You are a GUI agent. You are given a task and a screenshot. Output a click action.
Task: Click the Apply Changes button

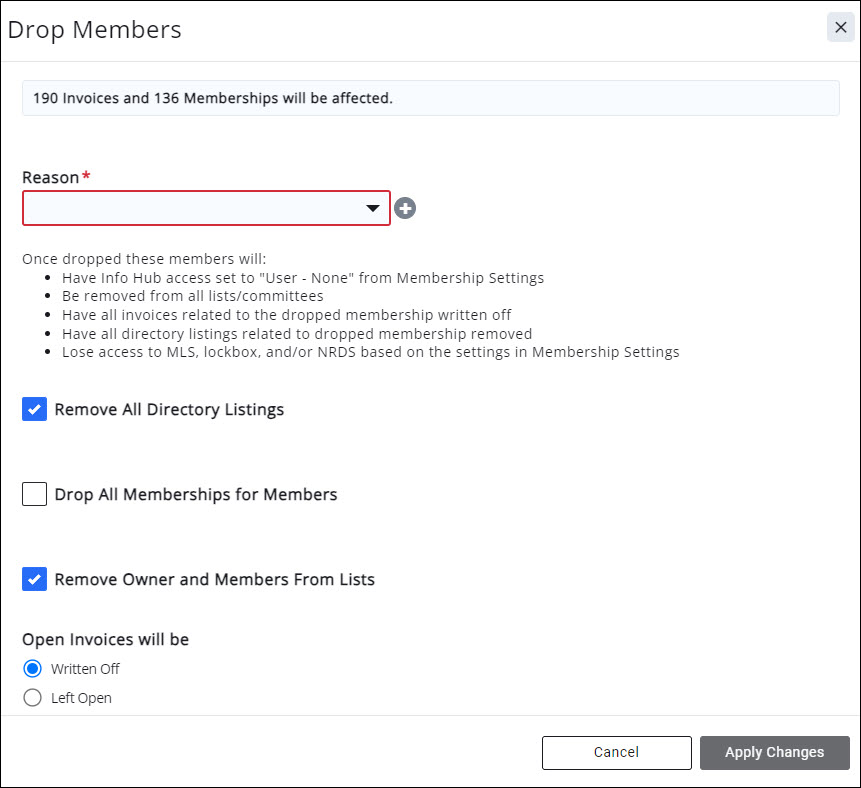click(774, 752)
